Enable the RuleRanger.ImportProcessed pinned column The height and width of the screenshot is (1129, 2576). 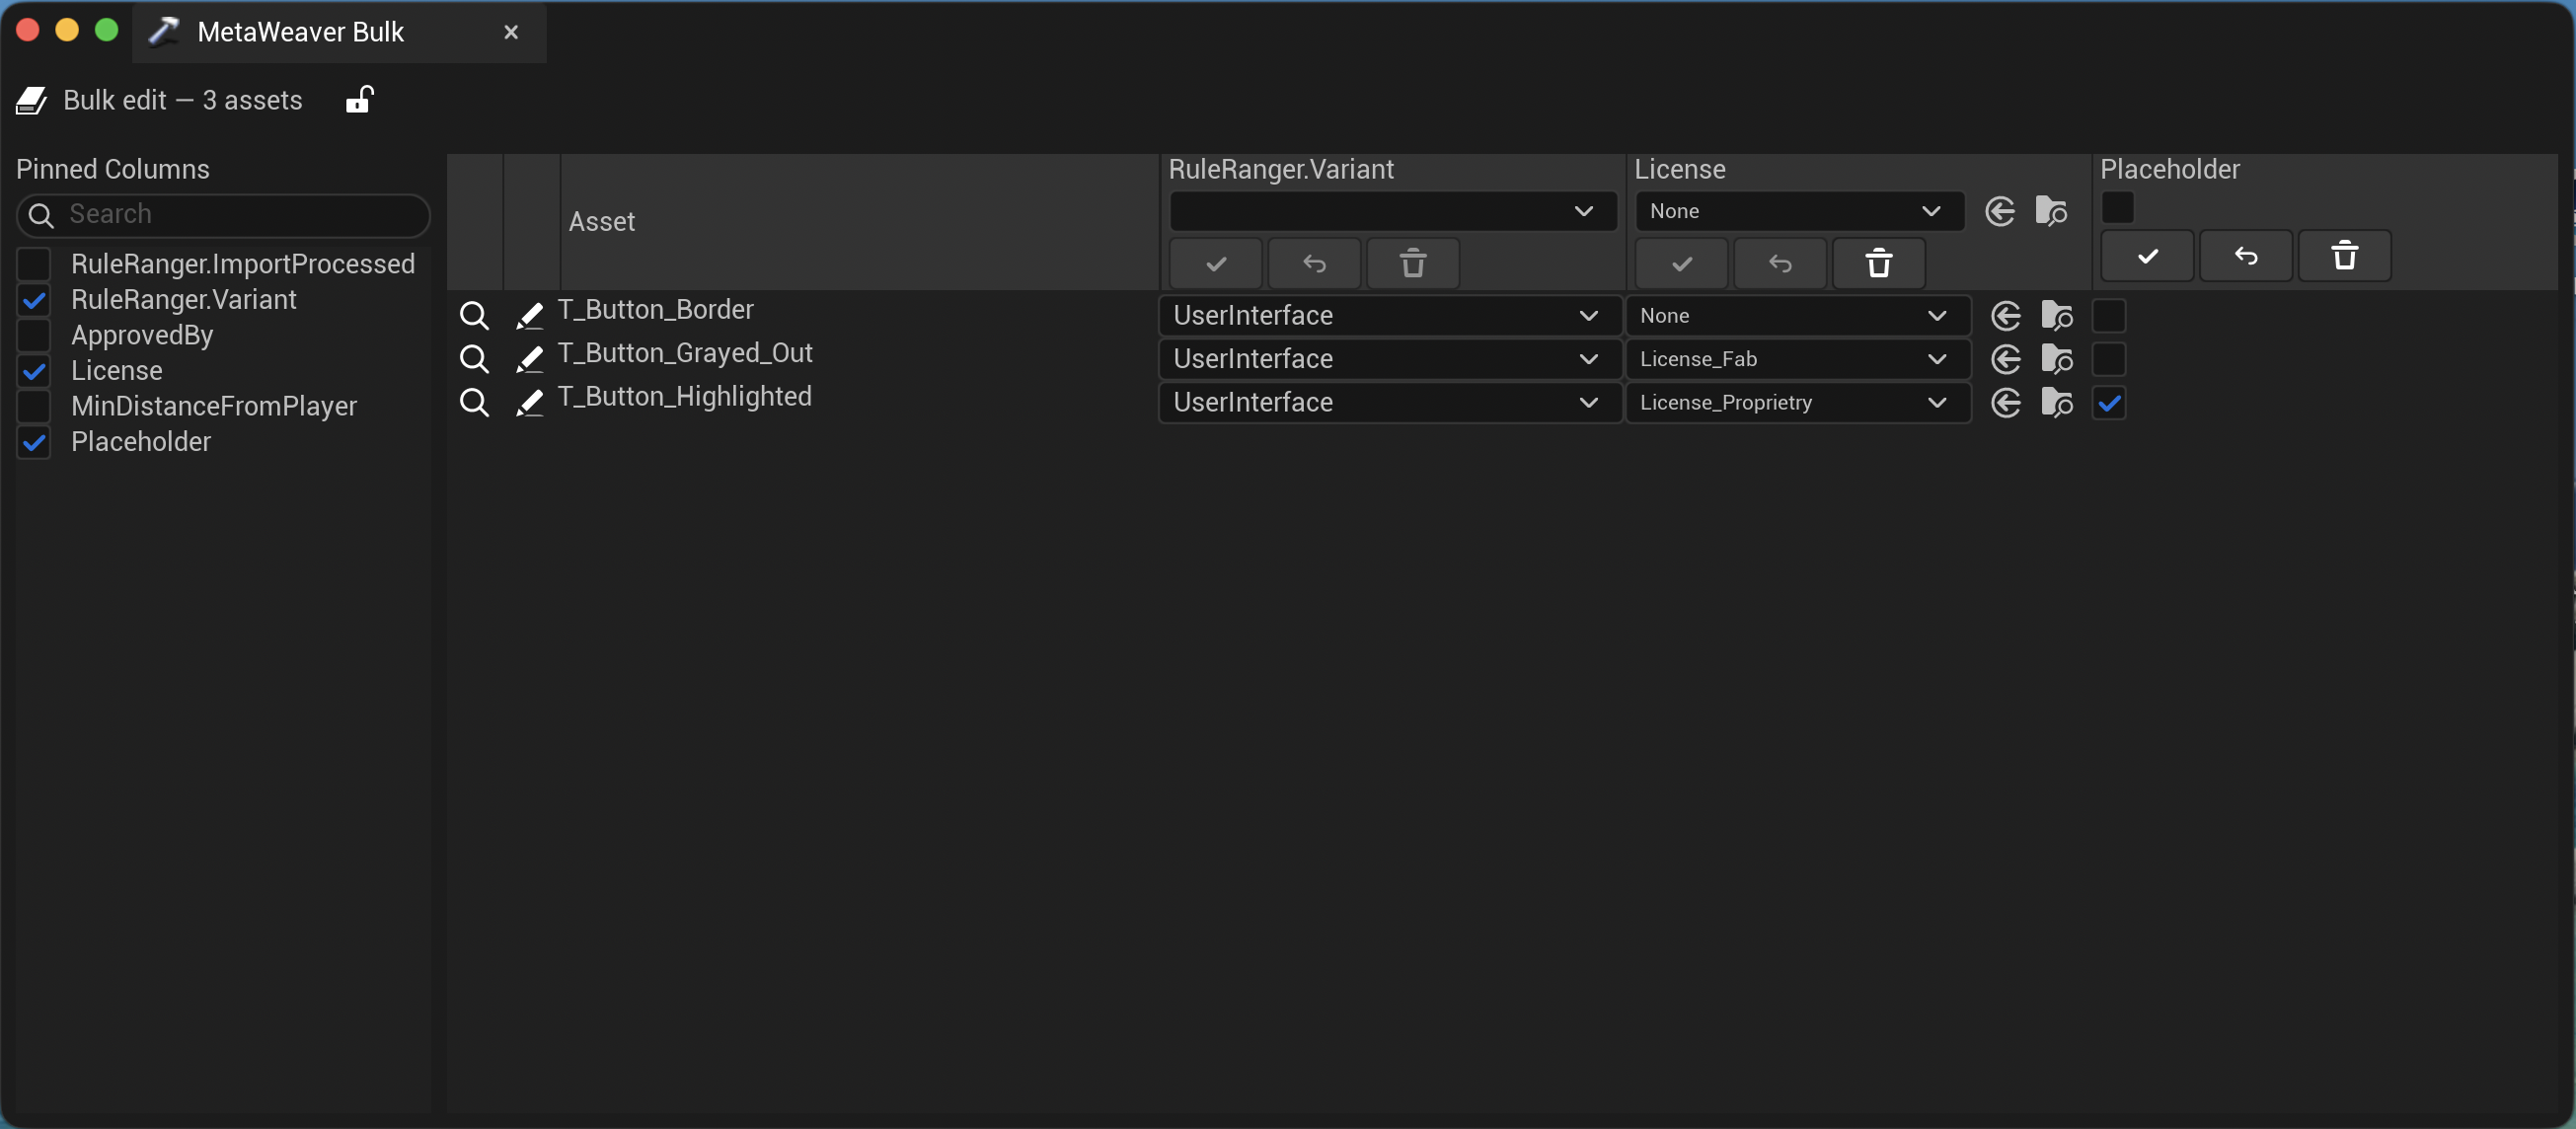(x=34, y=264)
